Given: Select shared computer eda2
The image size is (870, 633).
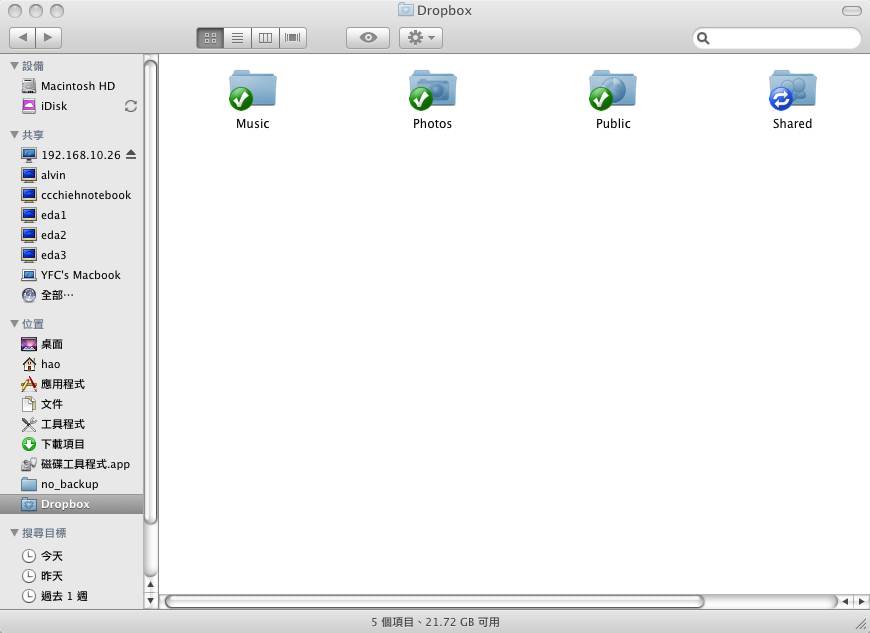Looking at the screenshot, I should coord(72,235).
